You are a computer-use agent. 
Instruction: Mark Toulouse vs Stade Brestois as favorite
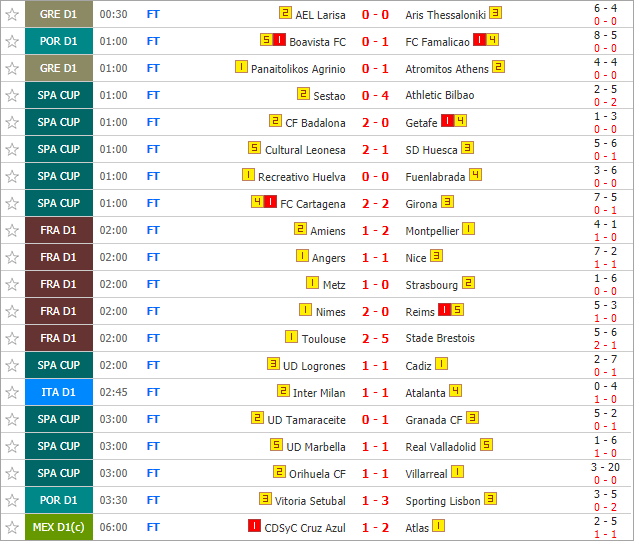click(x=12, y=338)
